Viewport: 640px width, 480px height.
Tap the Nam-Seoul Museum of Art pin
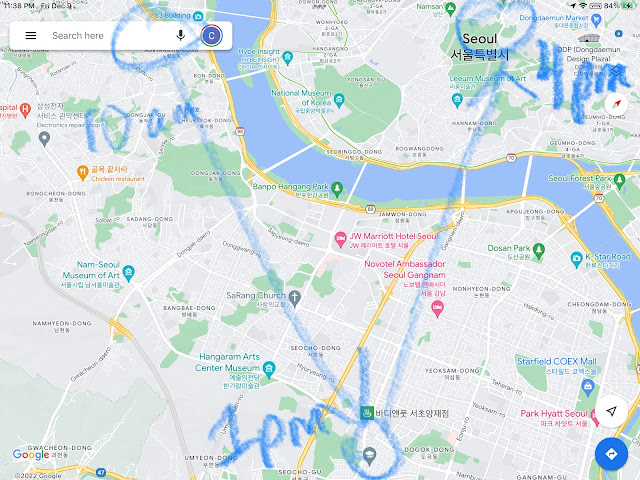[x=129, y=272]
